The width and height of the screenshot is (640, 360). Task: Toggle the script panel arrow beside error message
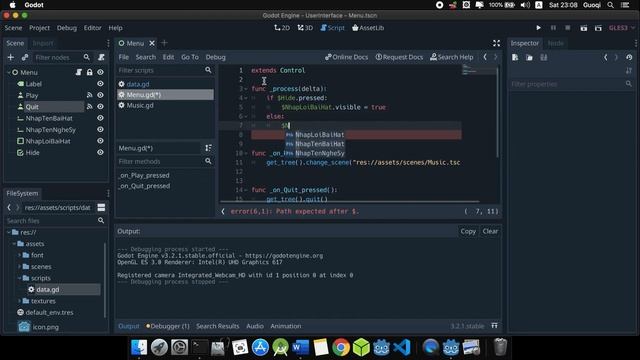223,211
